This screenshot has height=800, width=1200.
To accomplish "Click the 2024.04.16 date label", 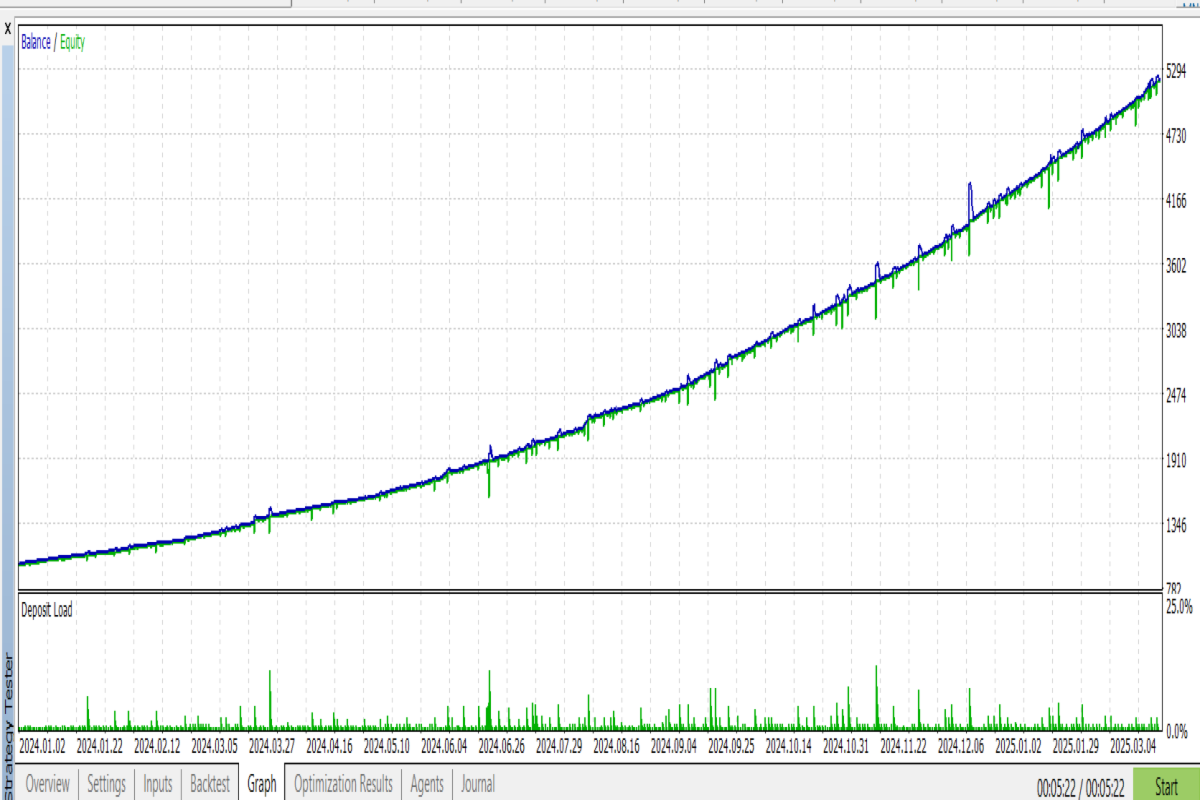I will 329,745.
